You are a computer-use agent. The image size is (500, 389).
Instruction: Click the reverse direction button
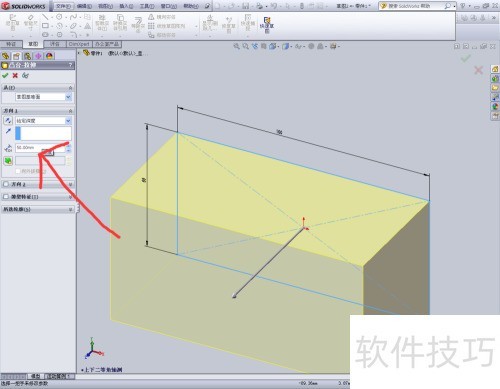coord(8,121)
